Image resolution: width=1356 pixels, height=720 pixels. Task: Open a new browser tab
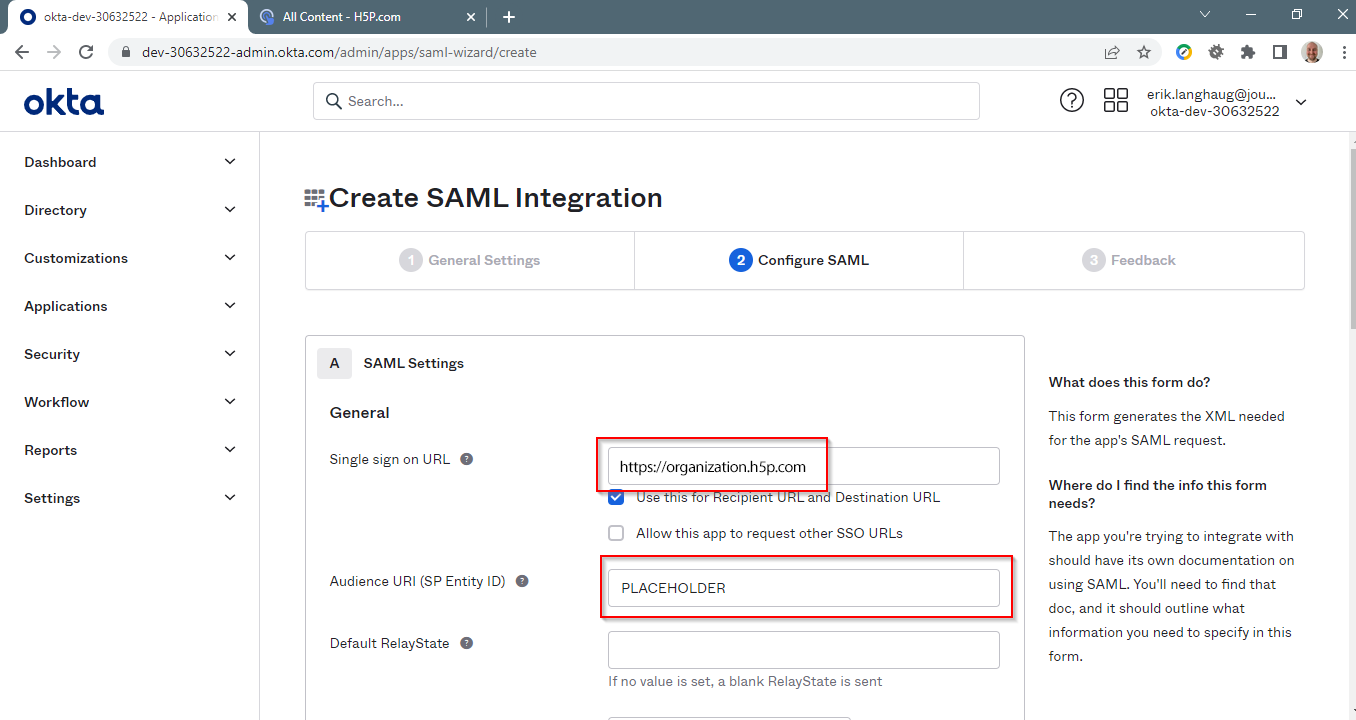(509, 16)
